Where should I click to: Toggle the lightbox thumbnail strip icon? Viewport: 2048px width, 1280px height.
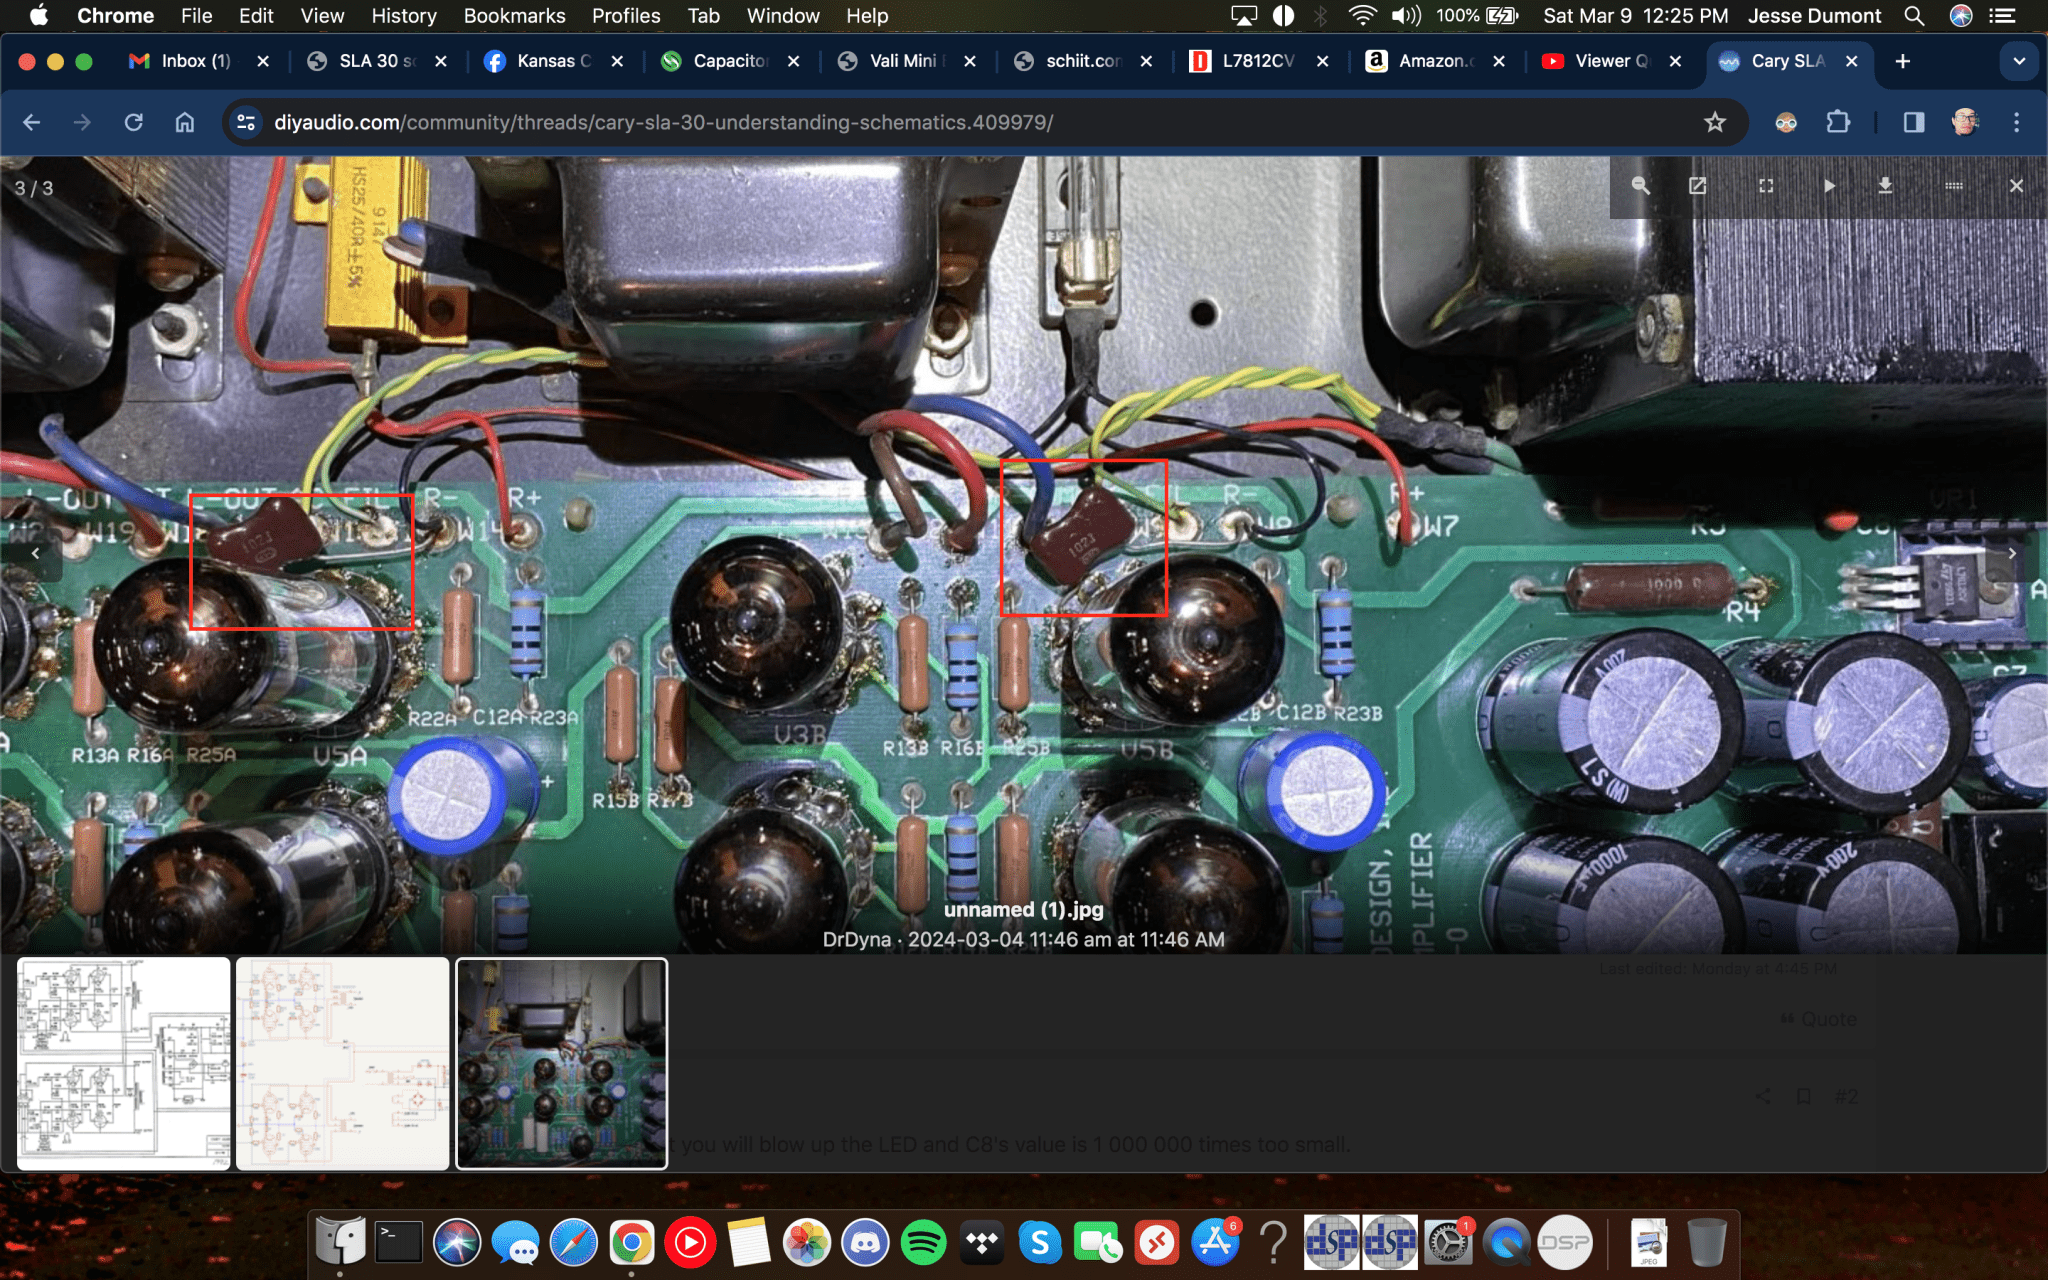(1953, 186)
